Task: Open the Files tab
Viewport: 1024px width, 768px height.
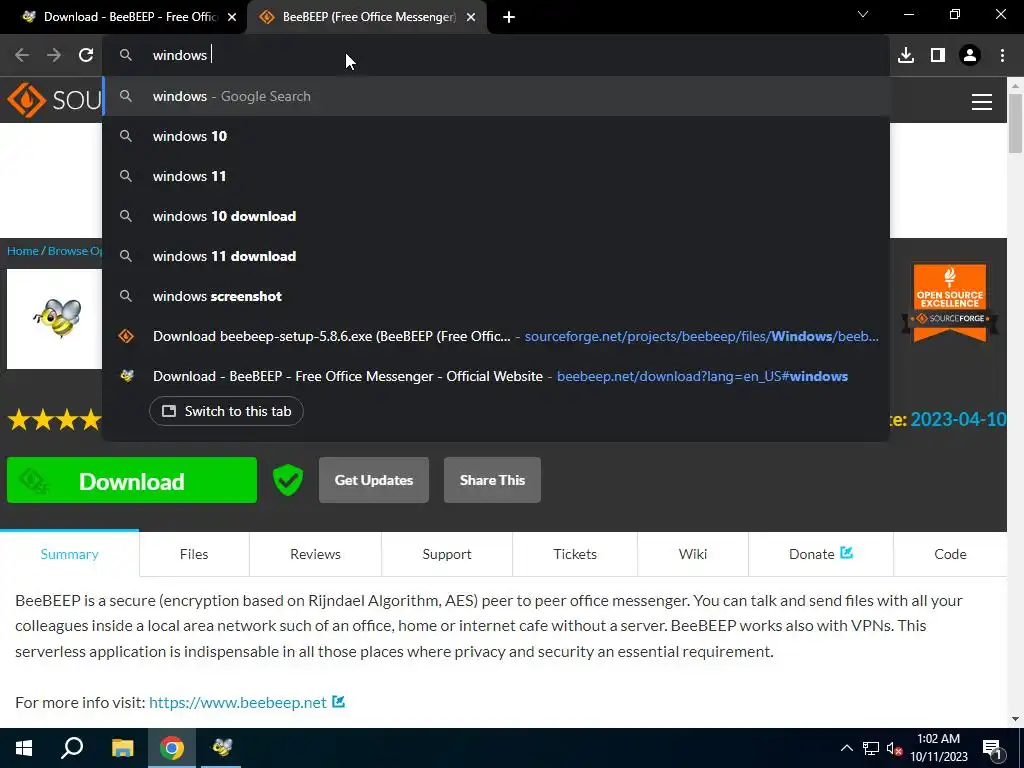Action: point(194,554)
